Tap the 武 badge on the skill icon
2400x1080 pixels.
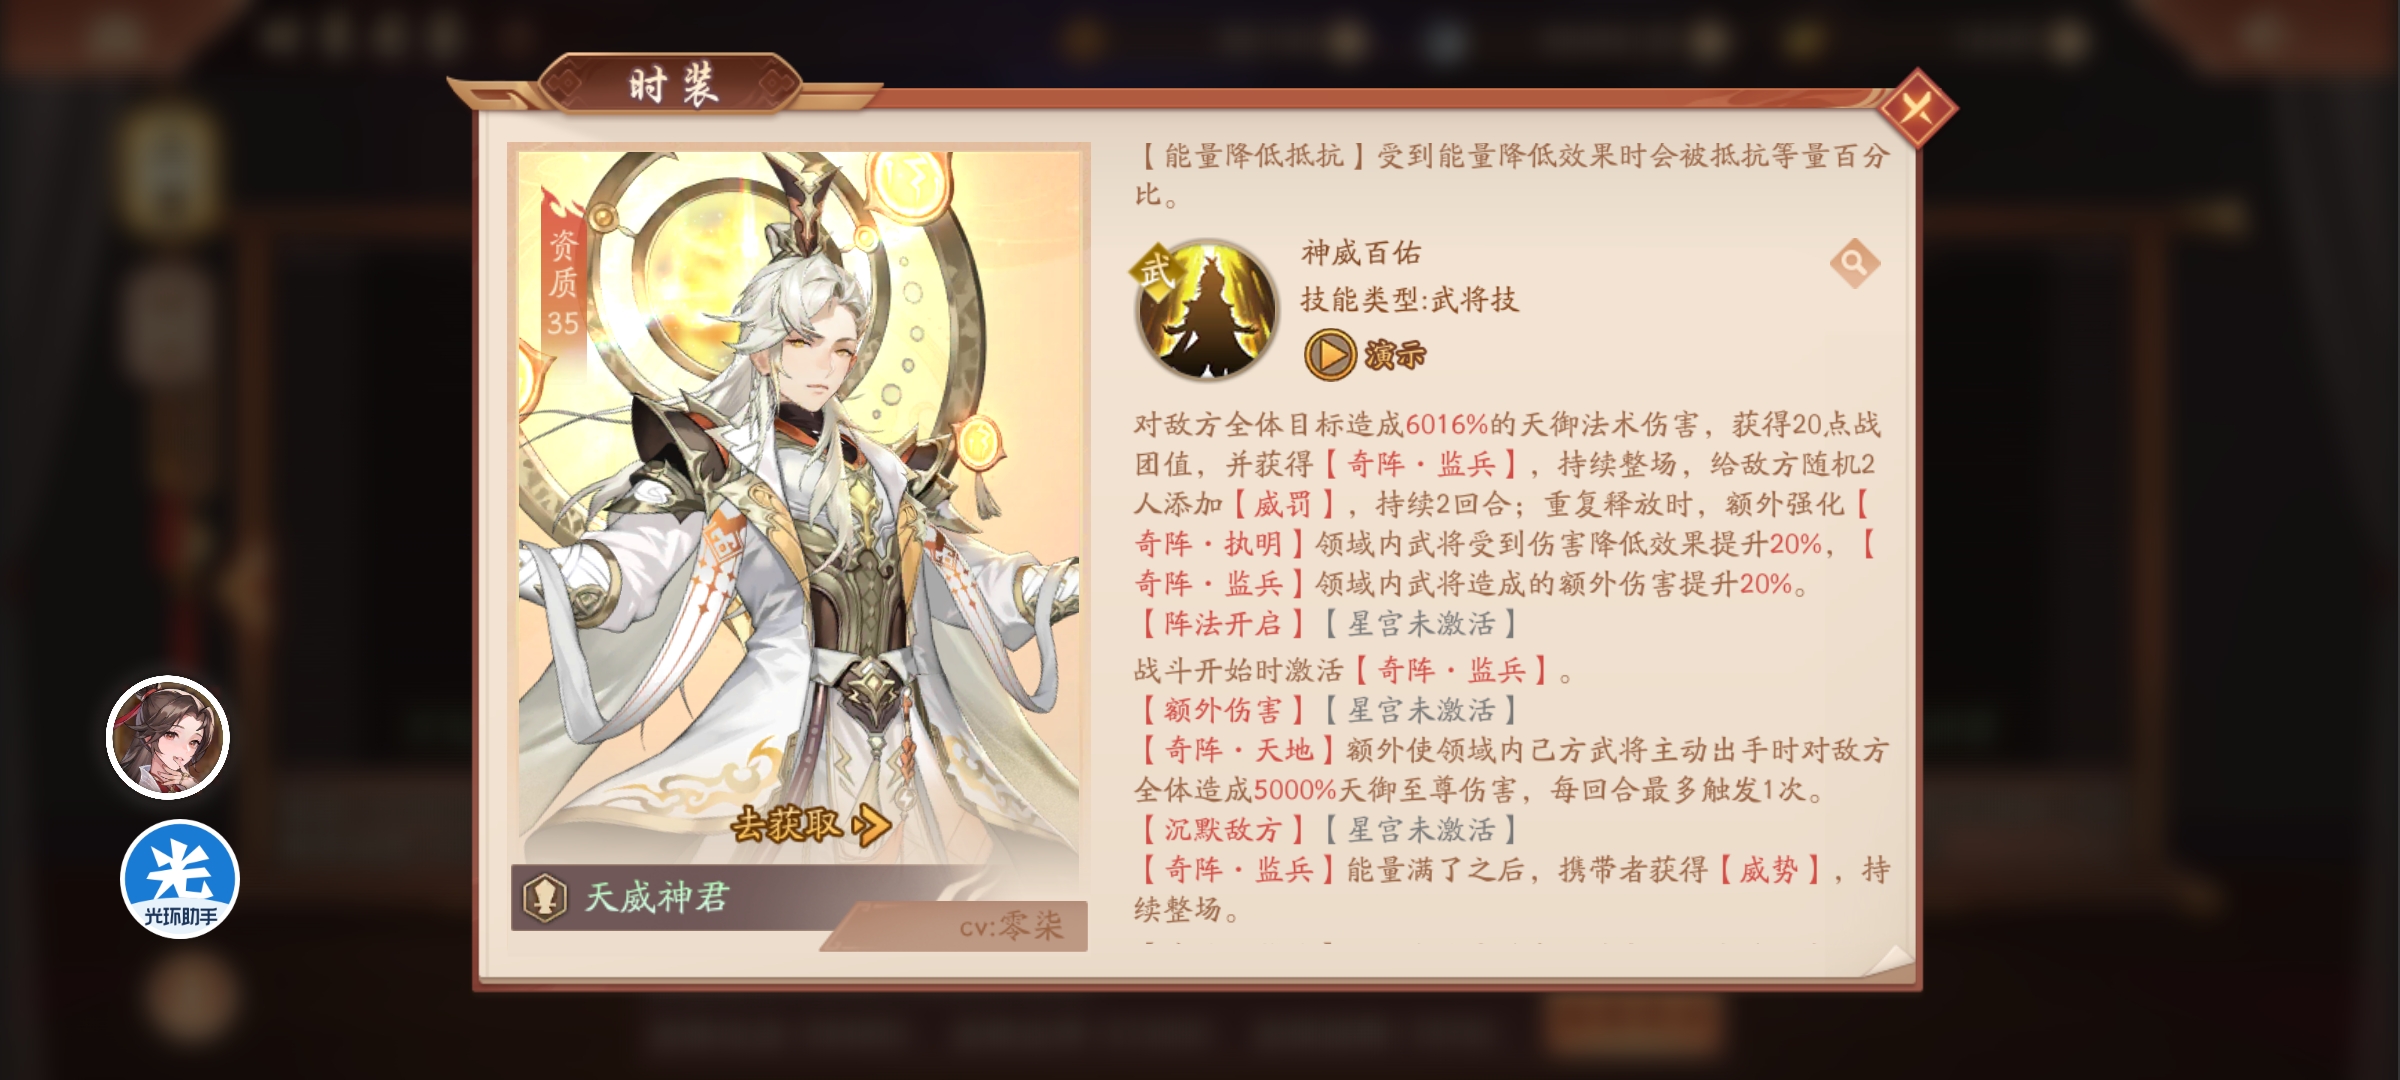tap(1155, 269)
